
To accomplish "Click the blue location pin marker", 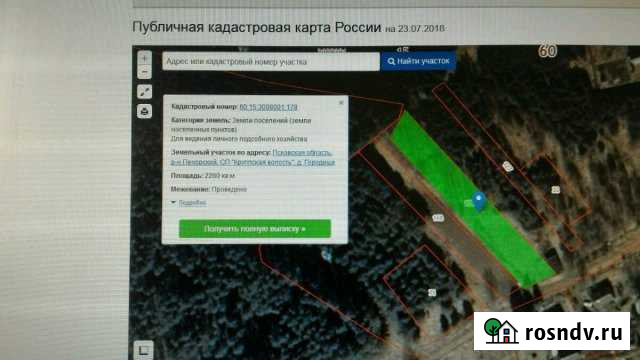I will point(479,202).
